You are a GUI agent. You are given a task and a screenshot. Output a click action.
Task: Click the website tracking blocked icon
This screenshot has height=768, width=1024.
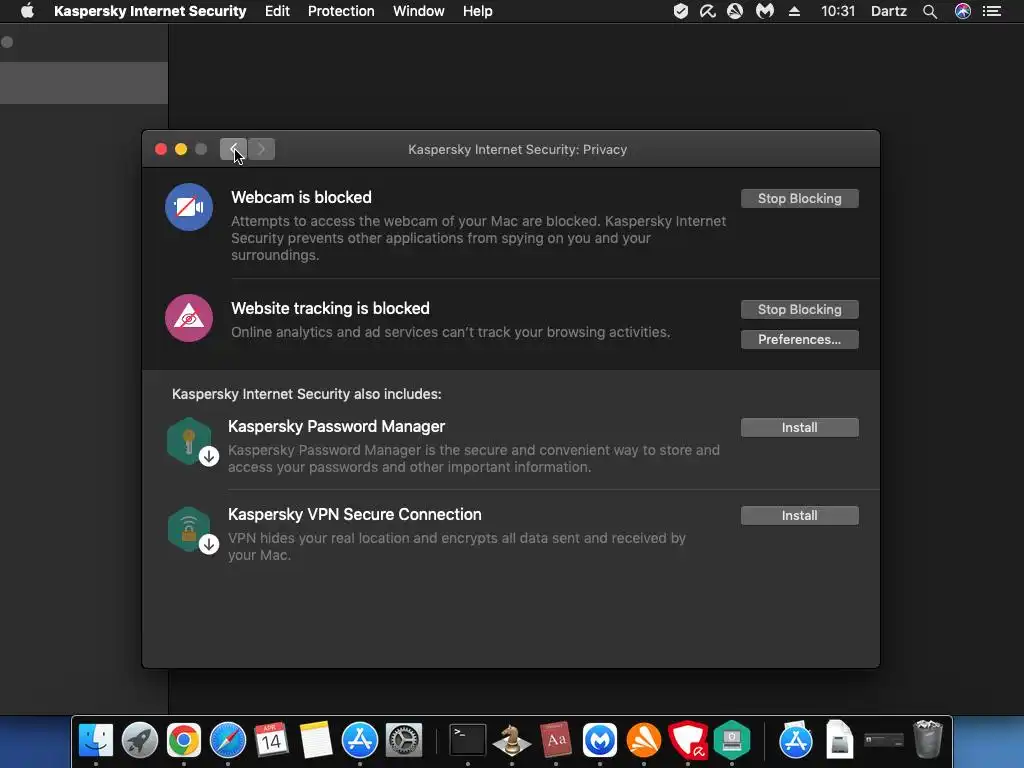[x=189, y=318]
